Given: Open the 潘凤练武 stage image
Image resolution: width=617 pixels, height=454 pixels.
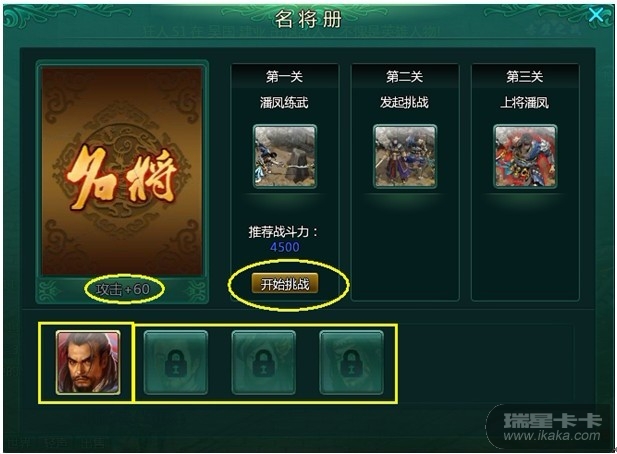Looking at the screenshot, I should [x=284, y=156].
